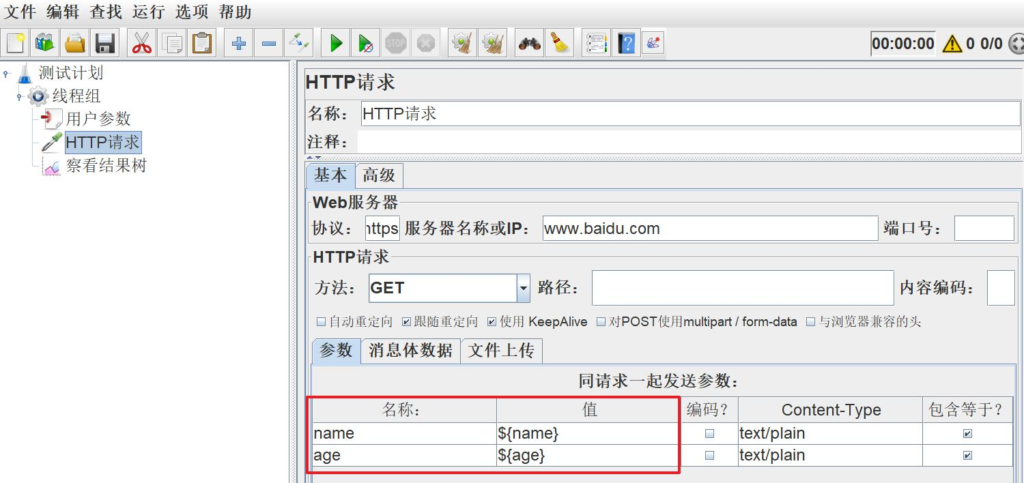Screen dimensions: 1024x483
Task: Open the GET method dropdown
Action: [522, 288]
